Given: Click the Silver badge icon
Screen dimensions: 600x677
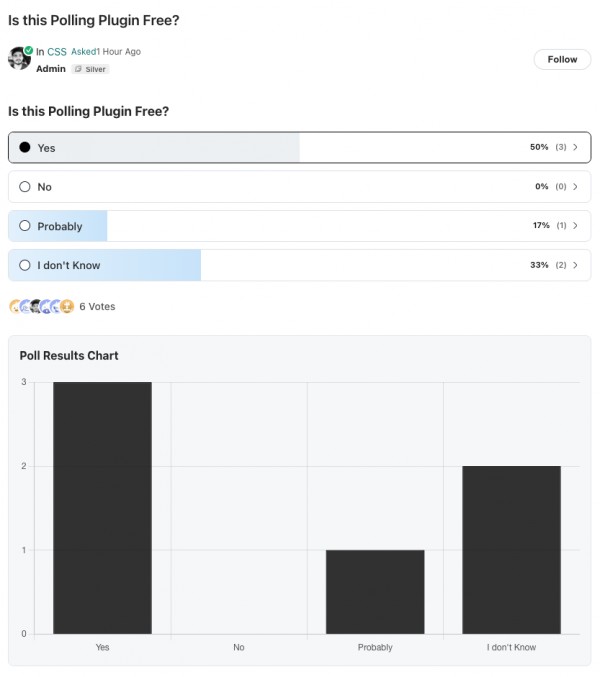Looking at the screenshot, I should 78,69.
